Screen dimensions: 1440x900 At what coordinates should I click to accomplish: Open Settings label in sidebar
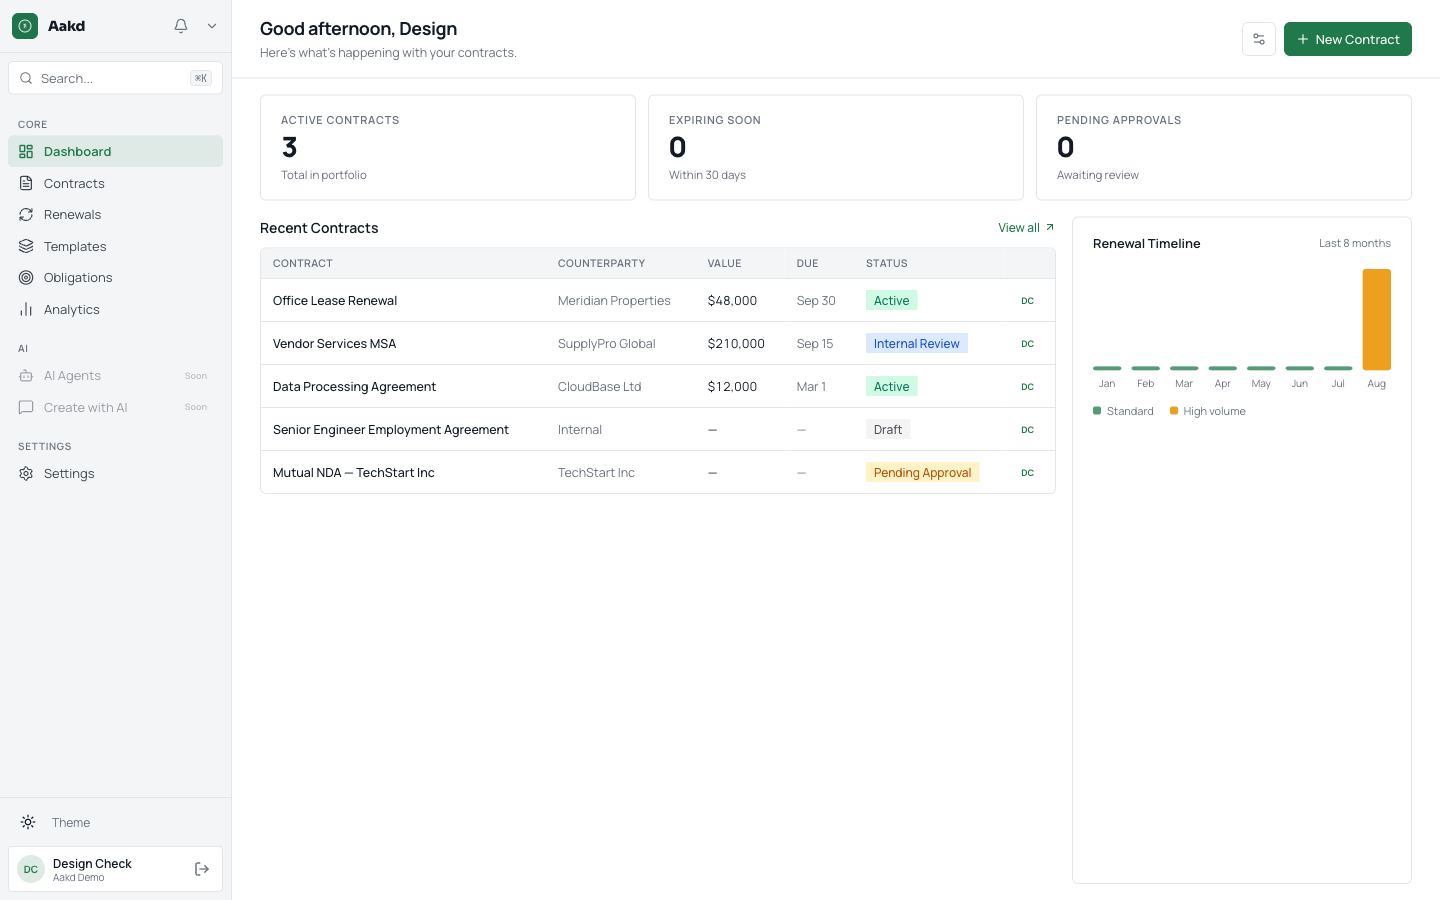[69, 474]
